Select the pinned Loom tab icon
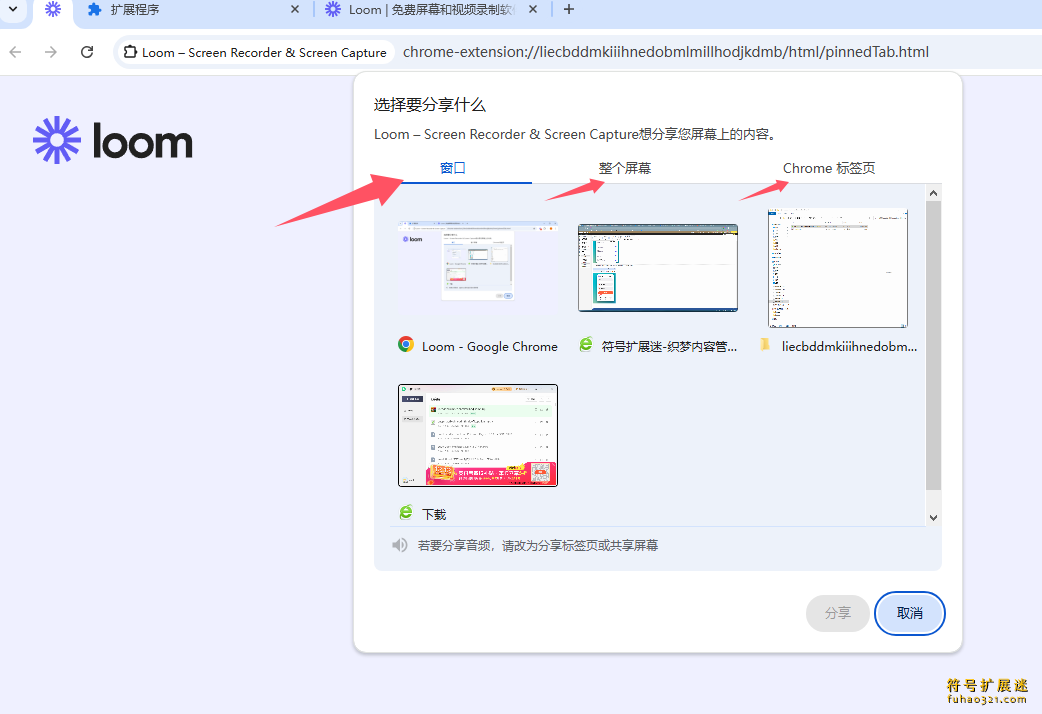This screenshot has width=1042, height=714. click(x=52, y=9)
